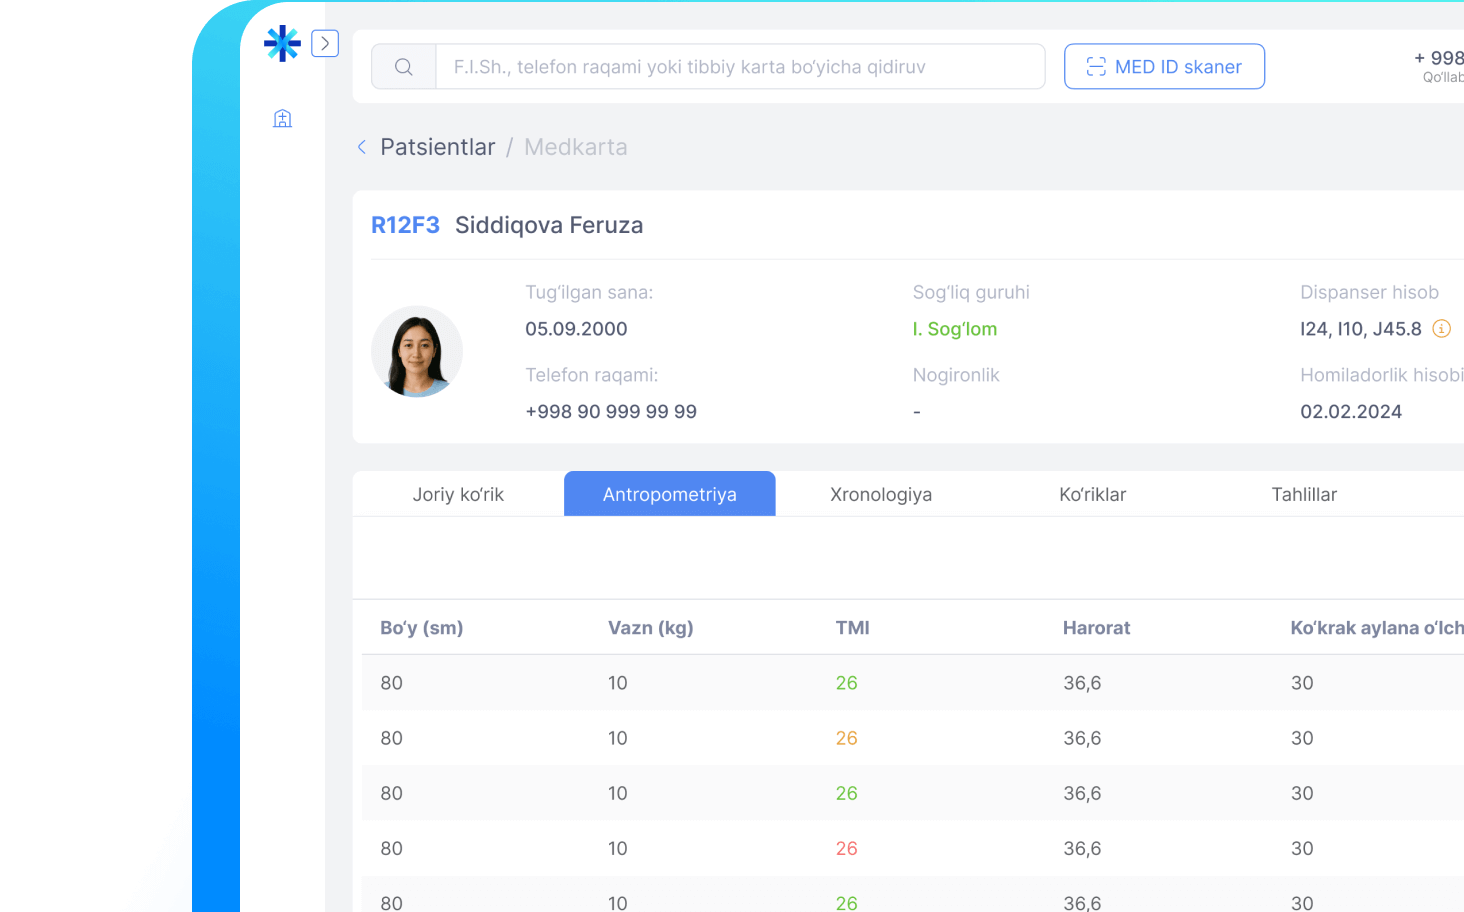Open the hospital building sidebar icon
Viewport: 1464px width, 912px height.
coord(283,119)
